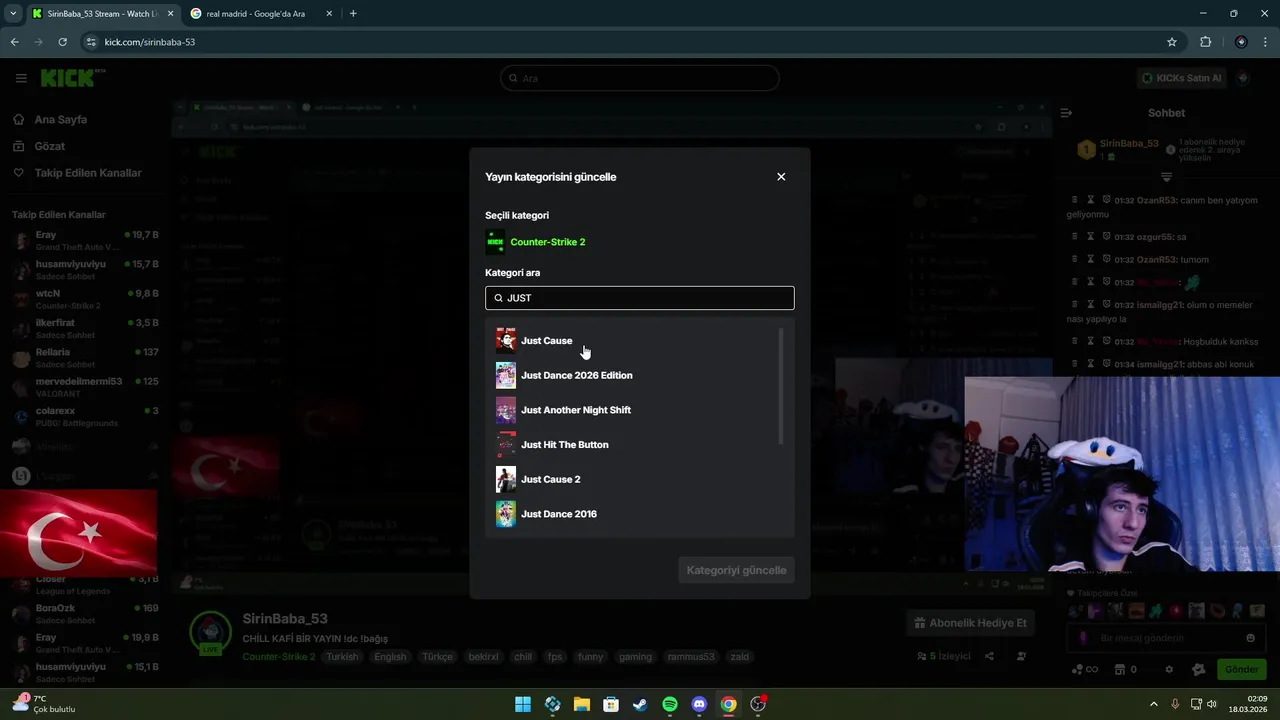The image size is (1280, 720).
Task: Bookmark this page with the star
Action: (1172, 42)
